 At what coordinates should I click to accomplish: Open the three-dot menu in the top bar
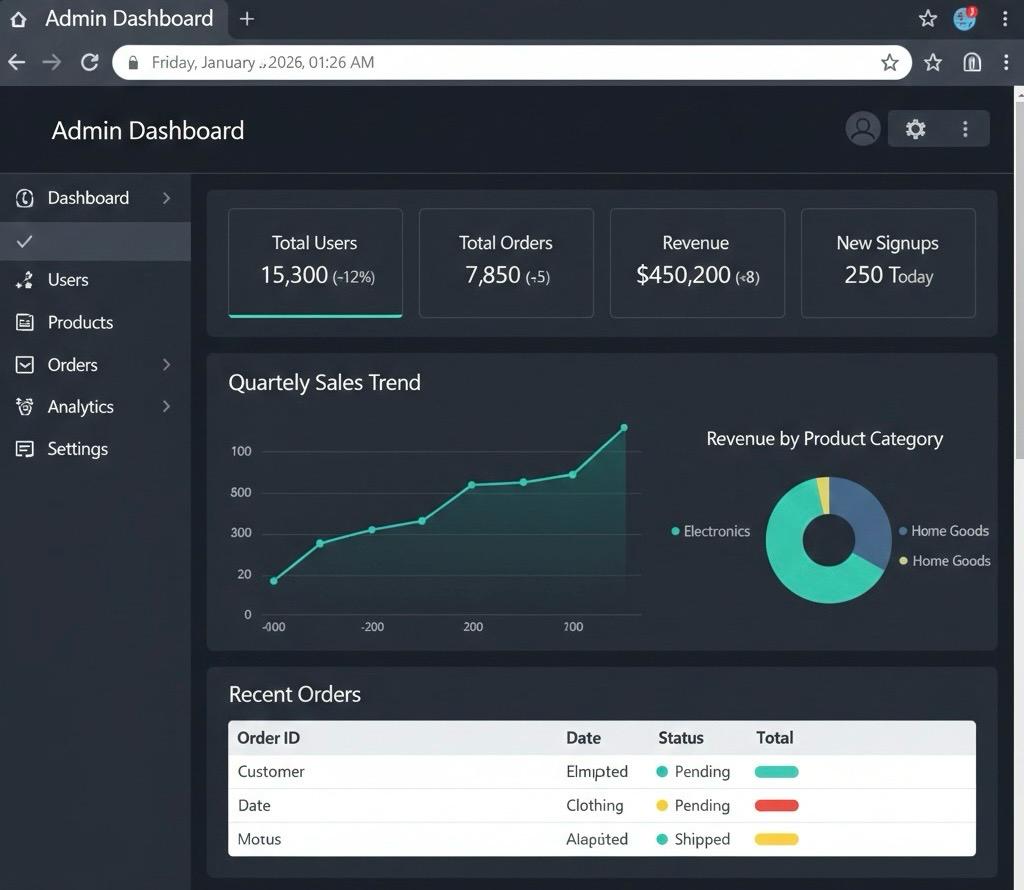tap(964, 128)
